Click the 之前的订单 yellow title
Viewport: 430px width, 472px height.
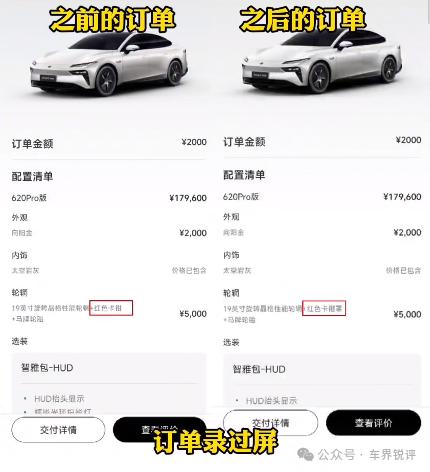tap(112, 20)
